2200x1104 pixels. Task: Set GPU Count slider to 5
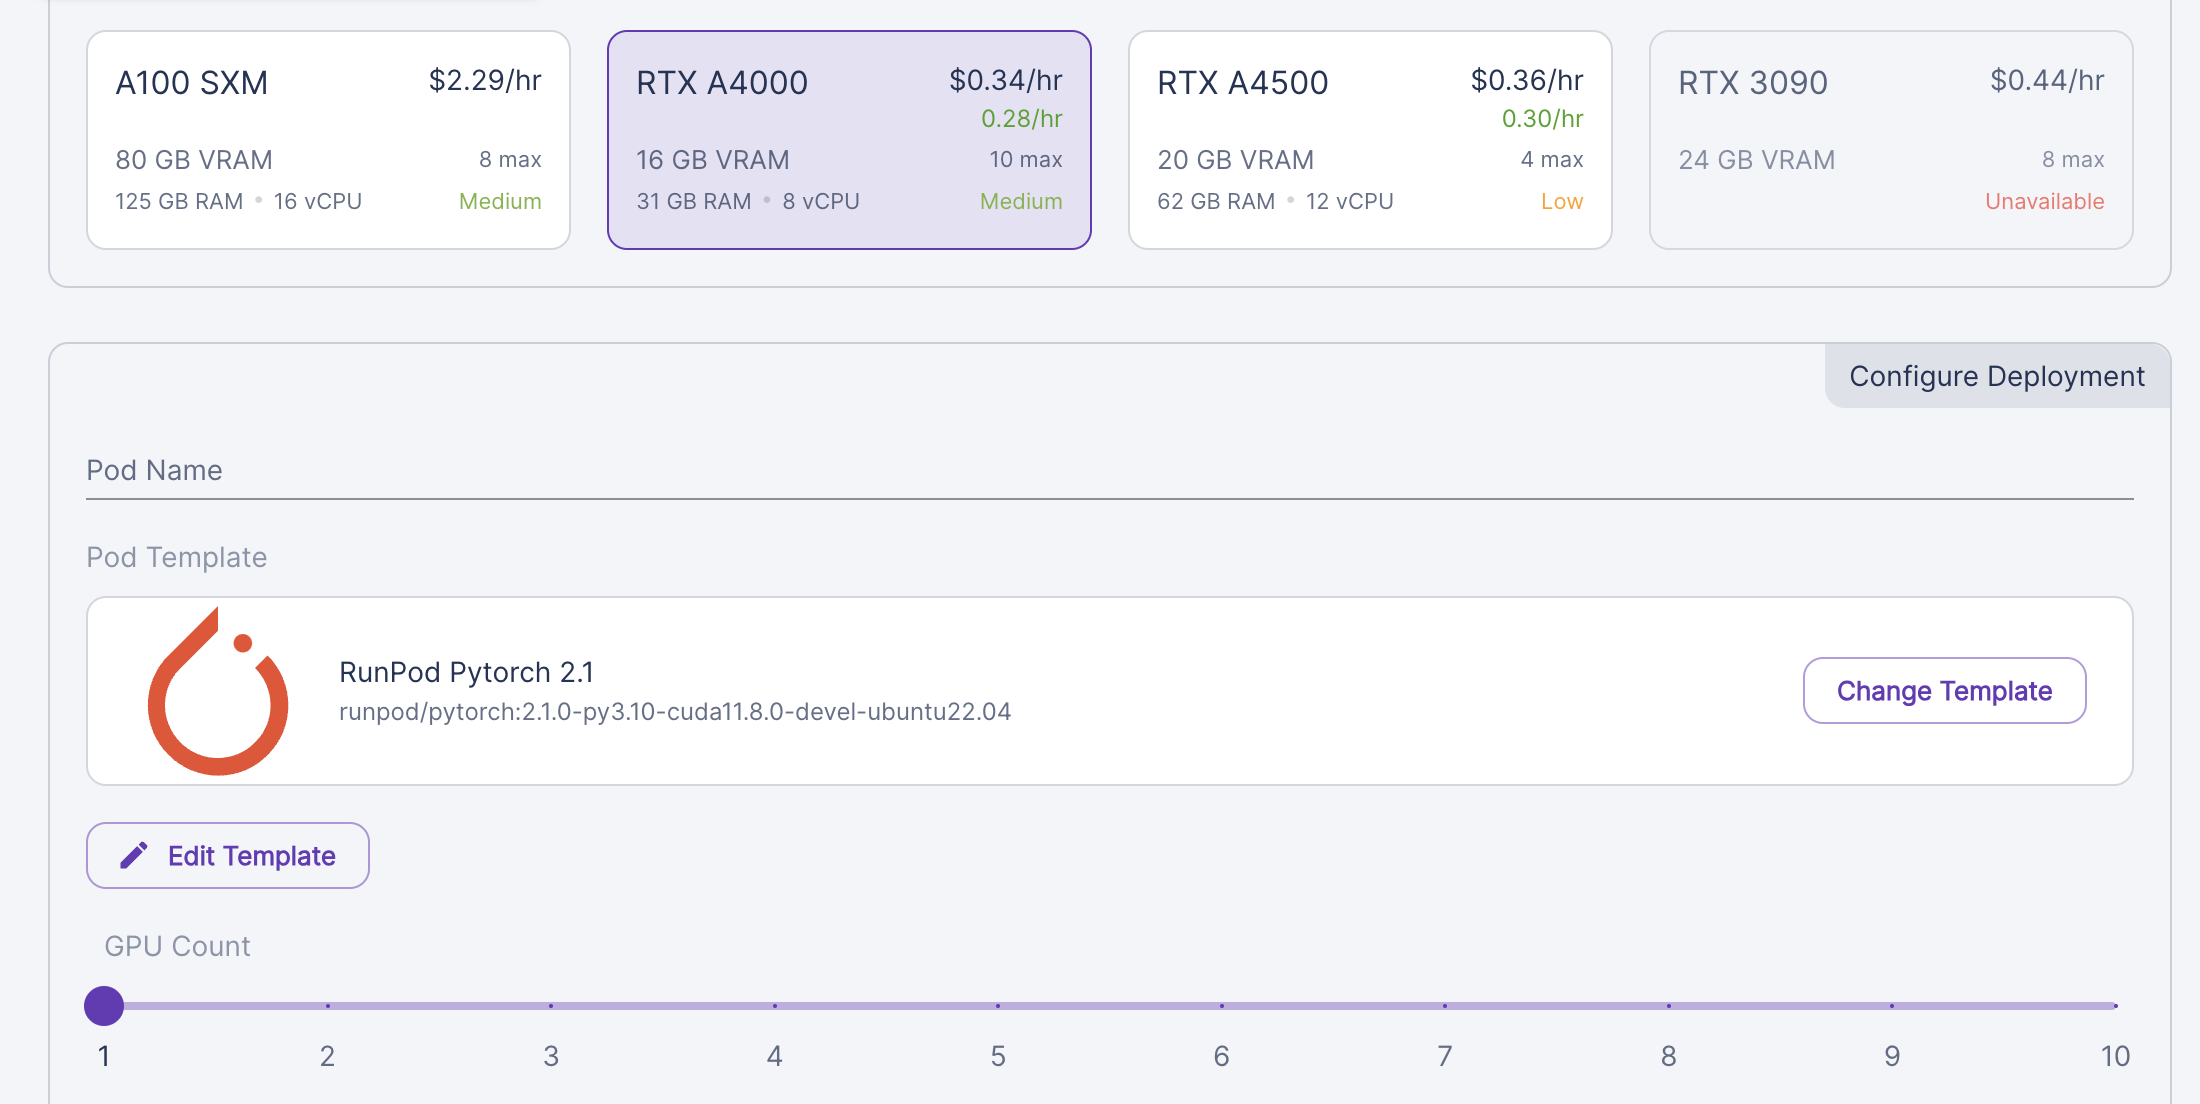tap(998, 1006)
